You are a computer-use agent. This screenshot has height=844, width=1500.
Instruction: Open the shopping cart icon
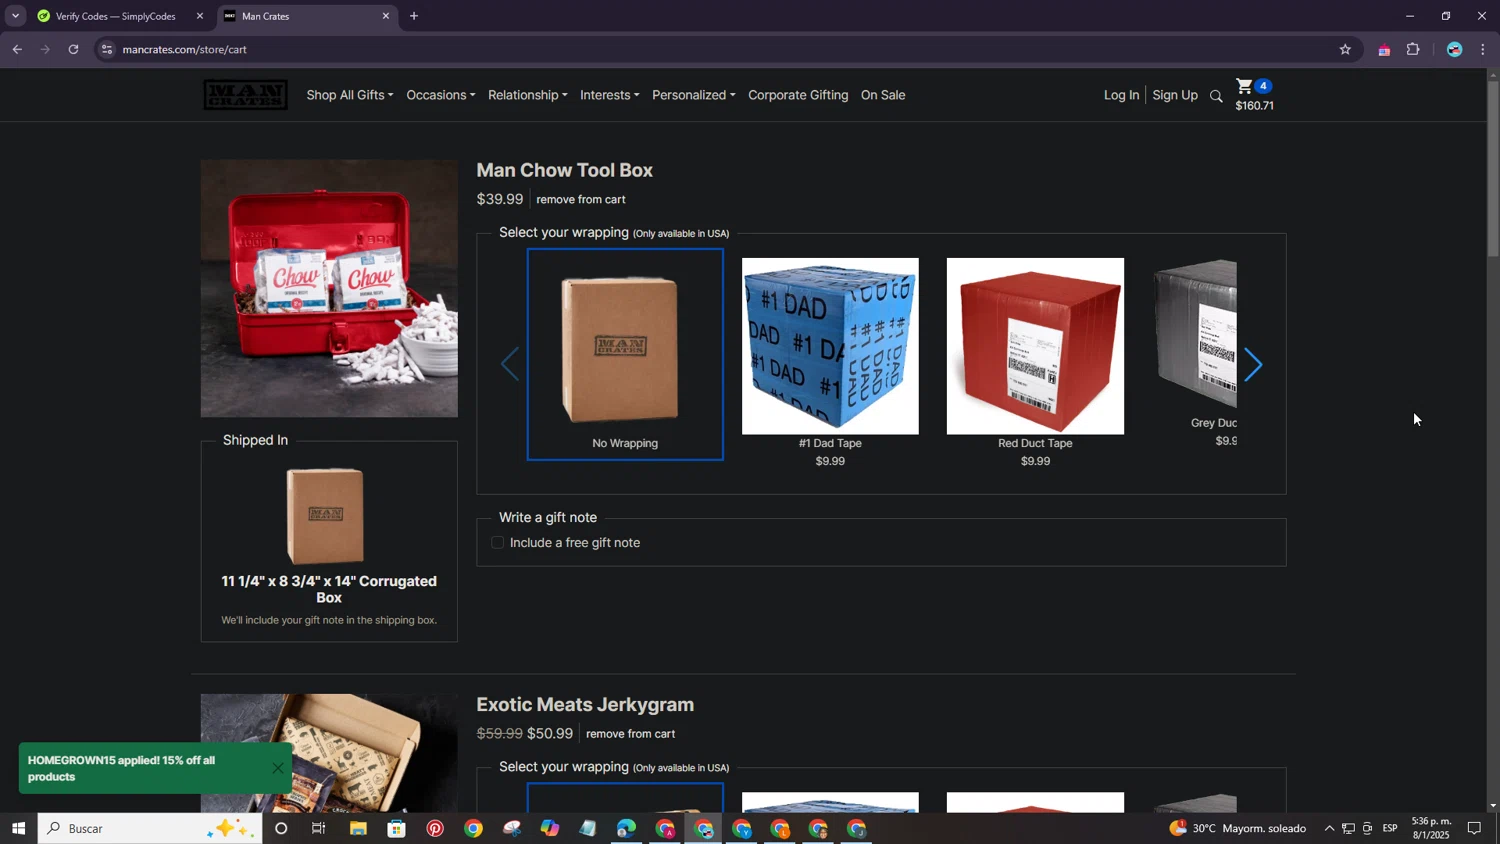pyautogui.click(x=1244, y=86)
